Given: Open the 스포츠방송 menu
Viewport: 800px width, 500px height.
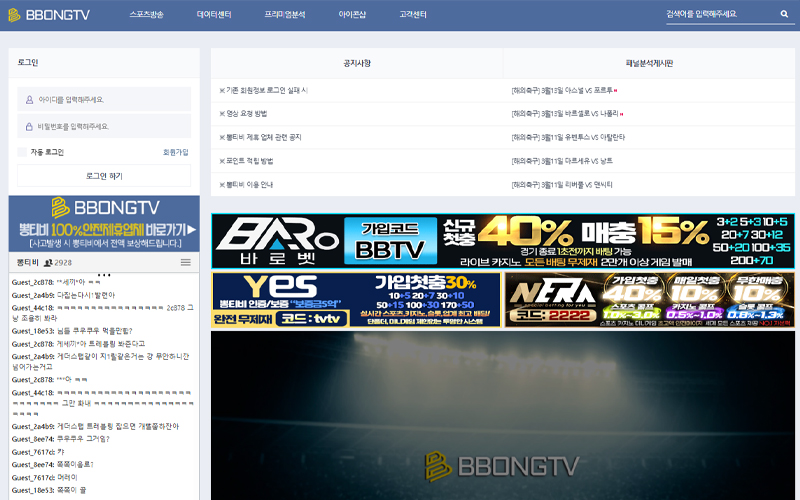Looking at the screenshot, I should pos(146,14).
